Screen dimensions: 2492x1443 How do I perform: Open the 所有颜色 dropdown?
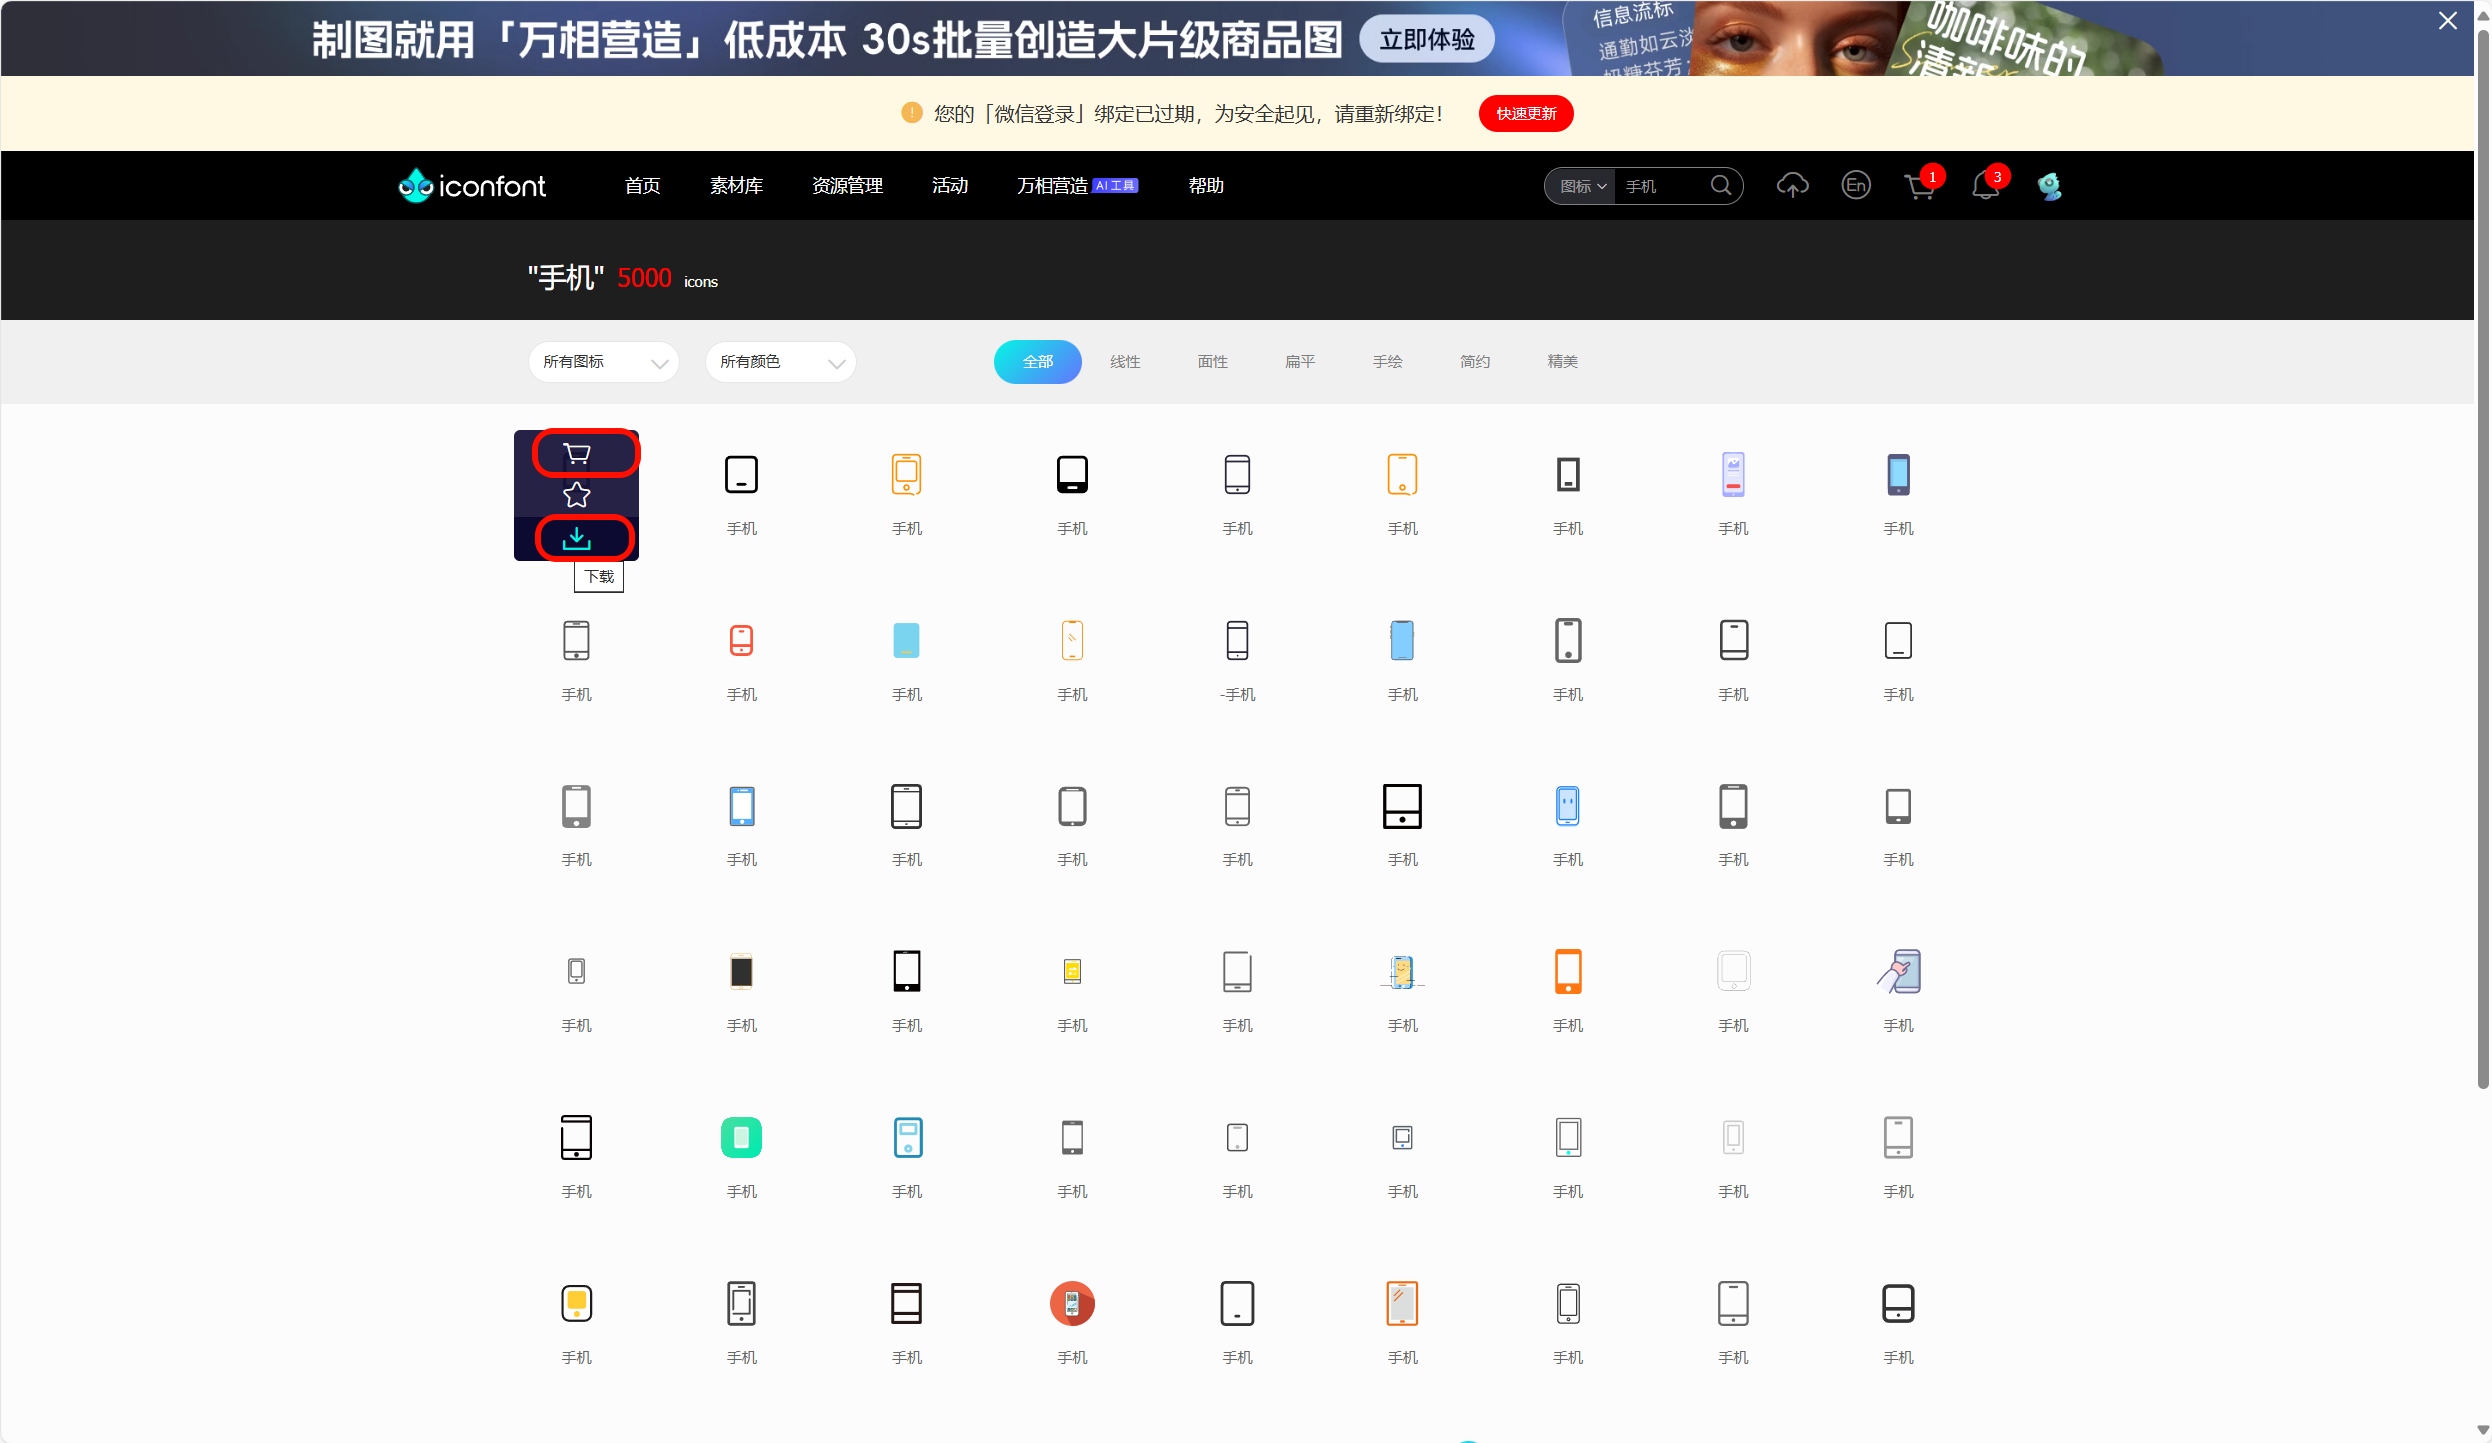point(780,361)
